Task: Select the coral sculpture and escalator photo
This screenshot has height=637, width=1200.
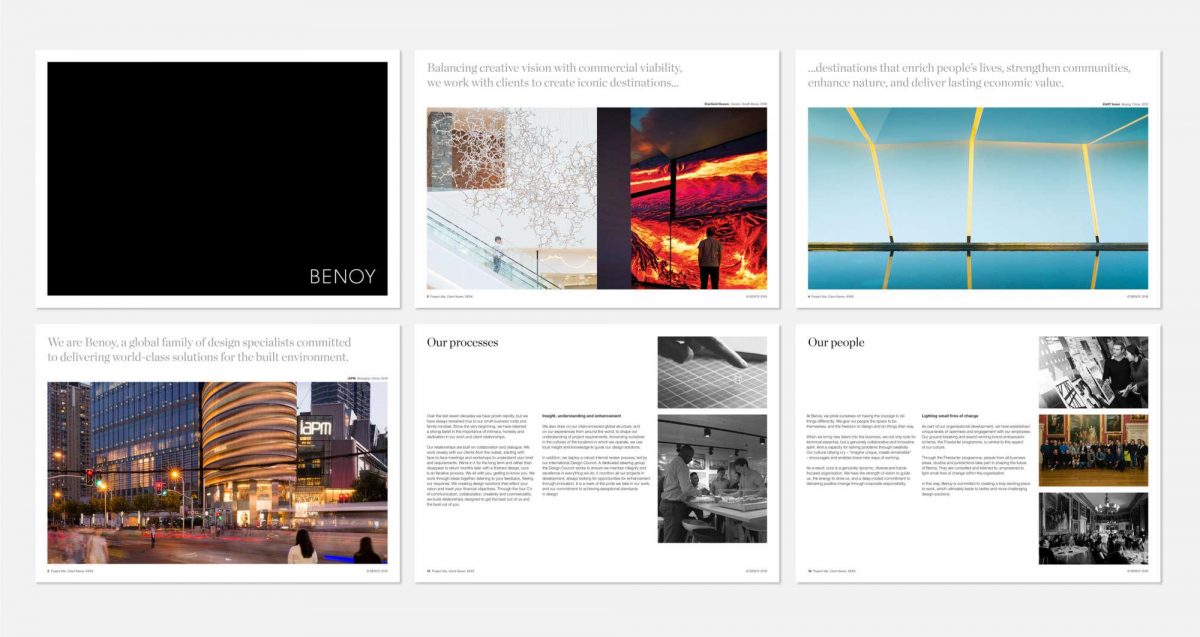Action: [511, 198]
